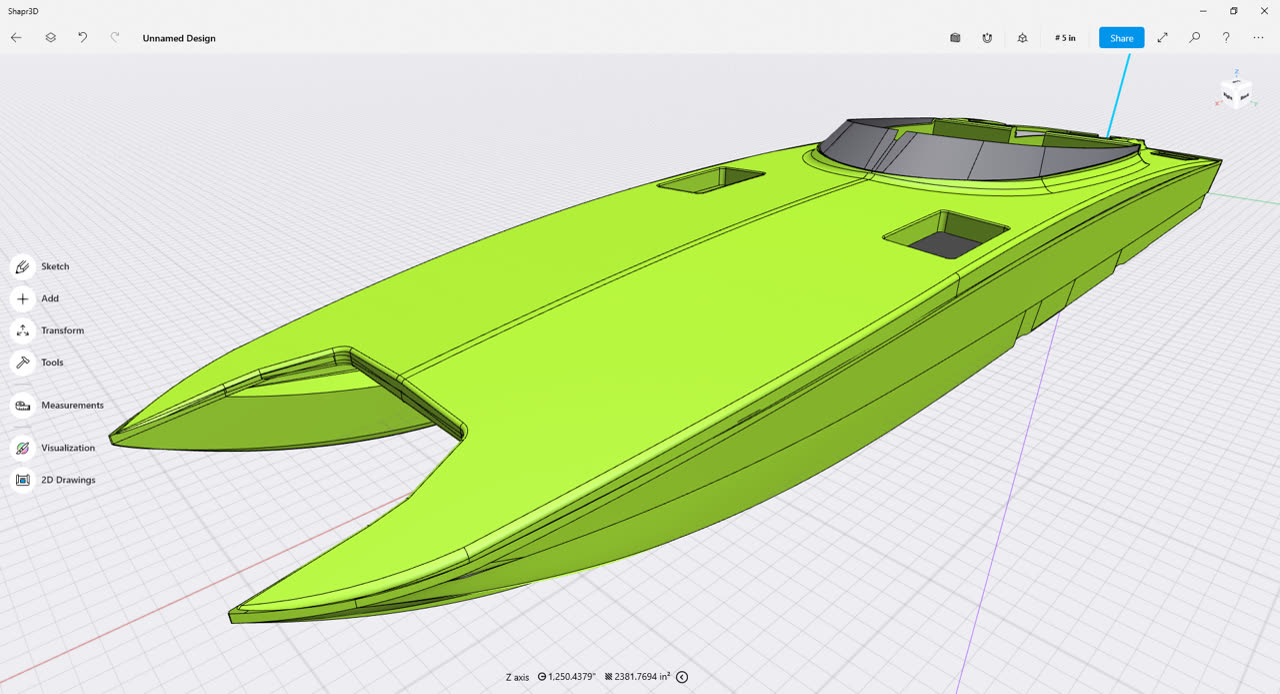
Task: Click the Add plus icon
Action: pyautogui.click(x=22, y=298)
